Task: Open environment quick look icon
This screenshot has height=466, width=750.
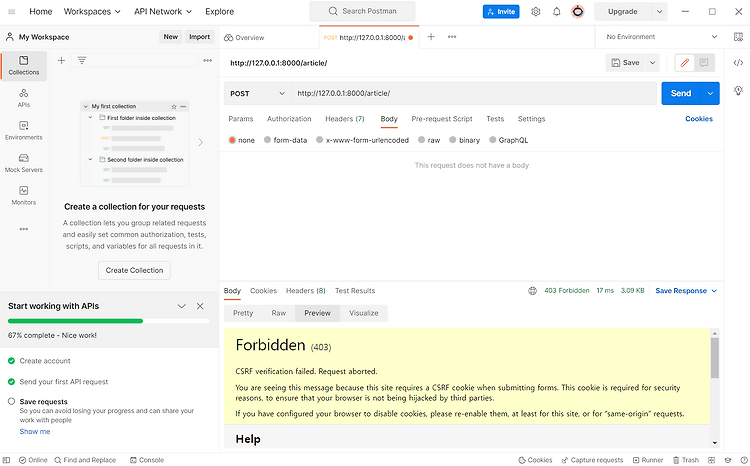Action: click(x=739, y=37)
